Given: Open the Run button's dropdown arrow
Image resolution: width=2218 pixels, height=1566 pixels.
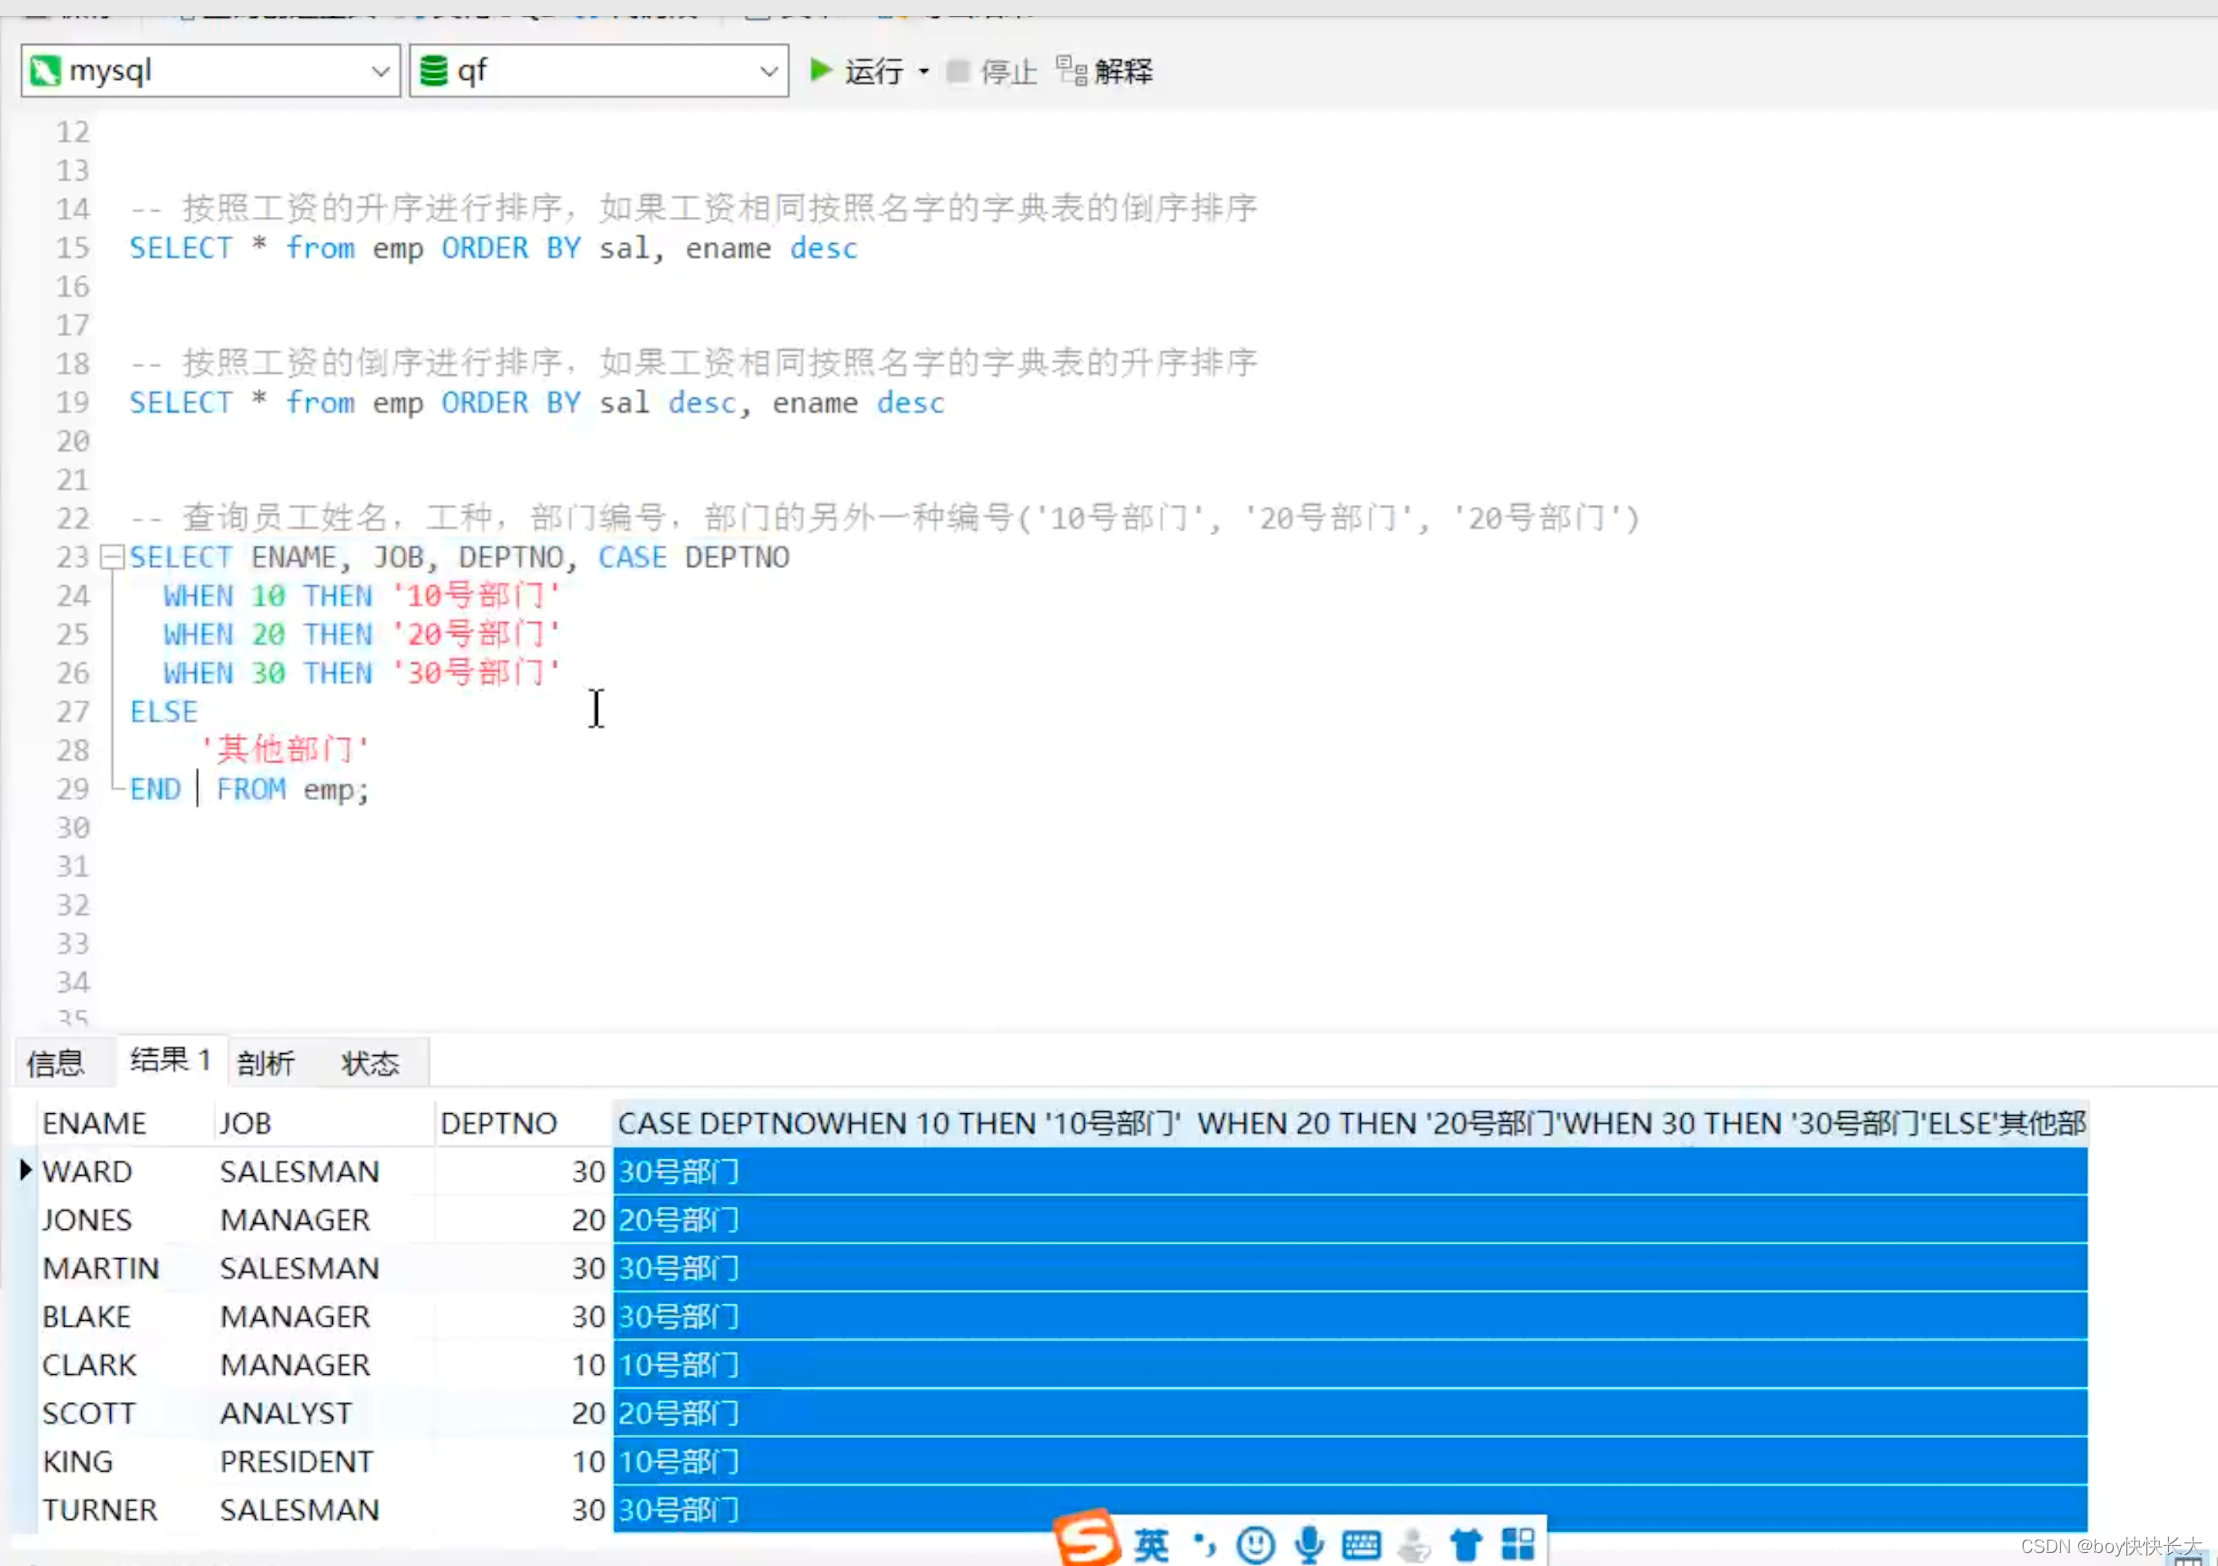Looking at the screenshot, I should (x=924, y=70).
